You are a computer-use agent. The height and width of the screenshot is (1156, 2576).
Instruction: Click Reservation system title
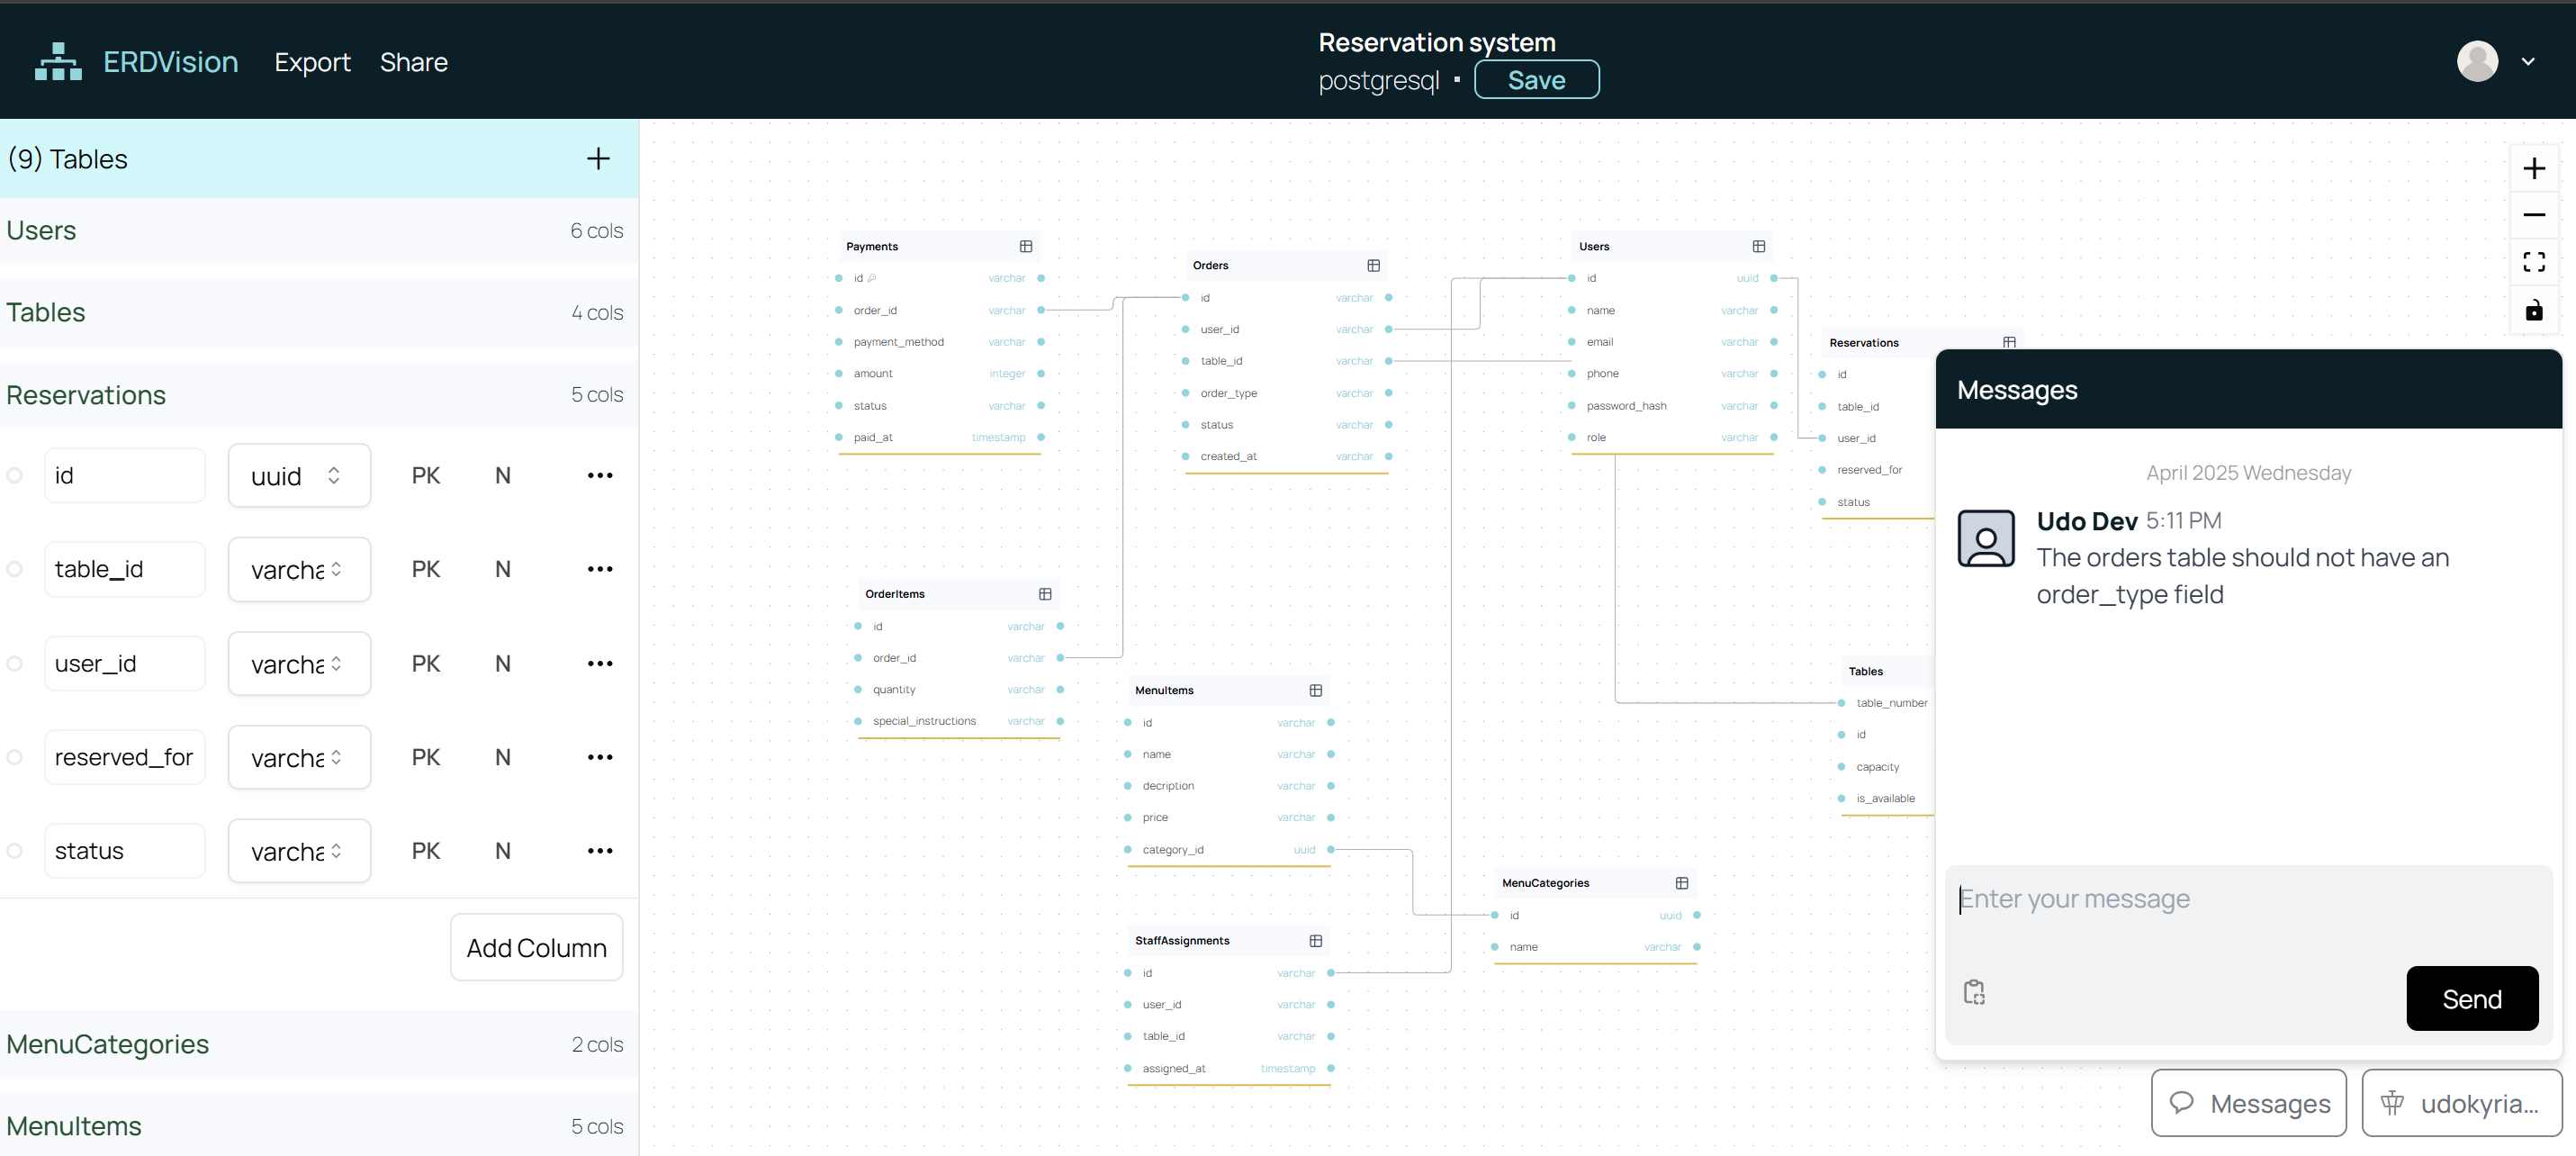(x=1437, y=43)
